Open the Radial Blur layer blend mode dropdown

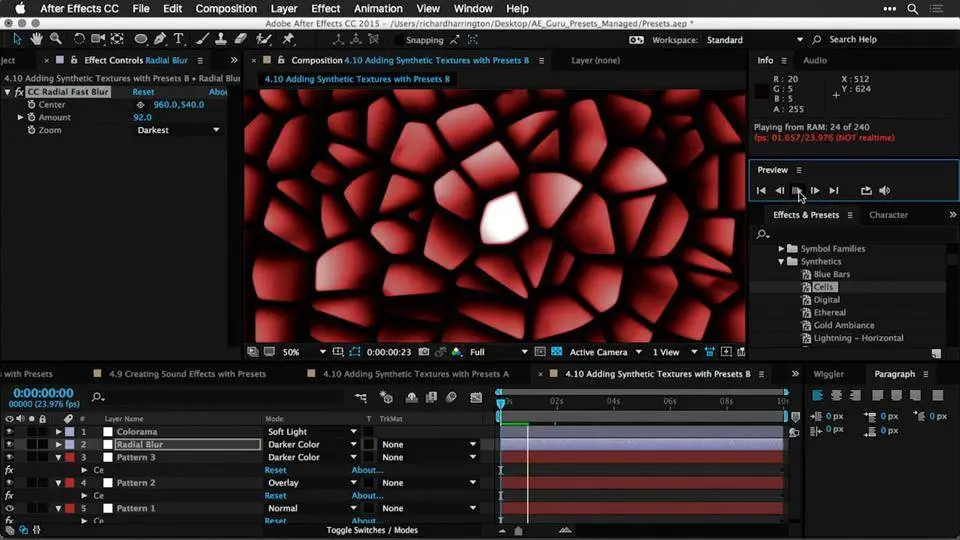[312, 445]
